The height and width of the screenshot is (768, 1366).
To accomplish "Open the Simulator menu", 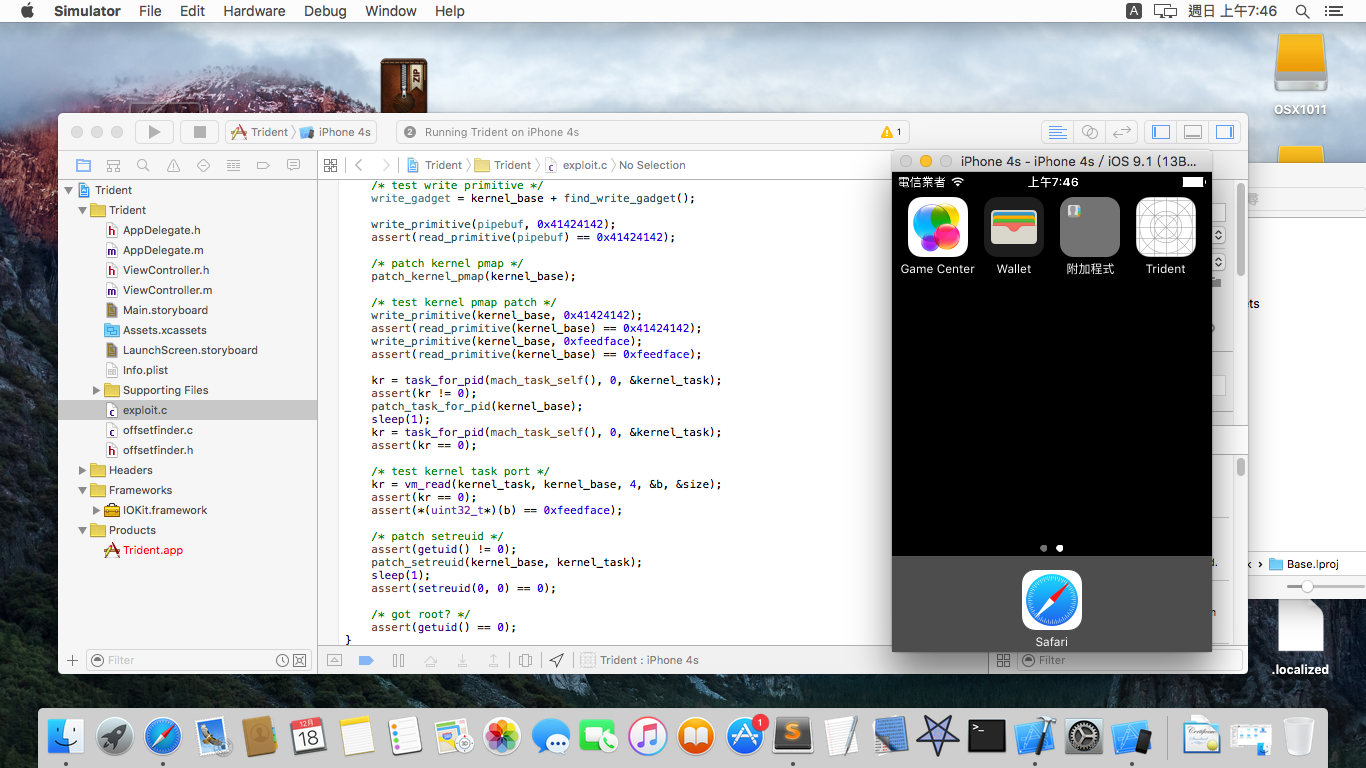I will pos(87,11).
